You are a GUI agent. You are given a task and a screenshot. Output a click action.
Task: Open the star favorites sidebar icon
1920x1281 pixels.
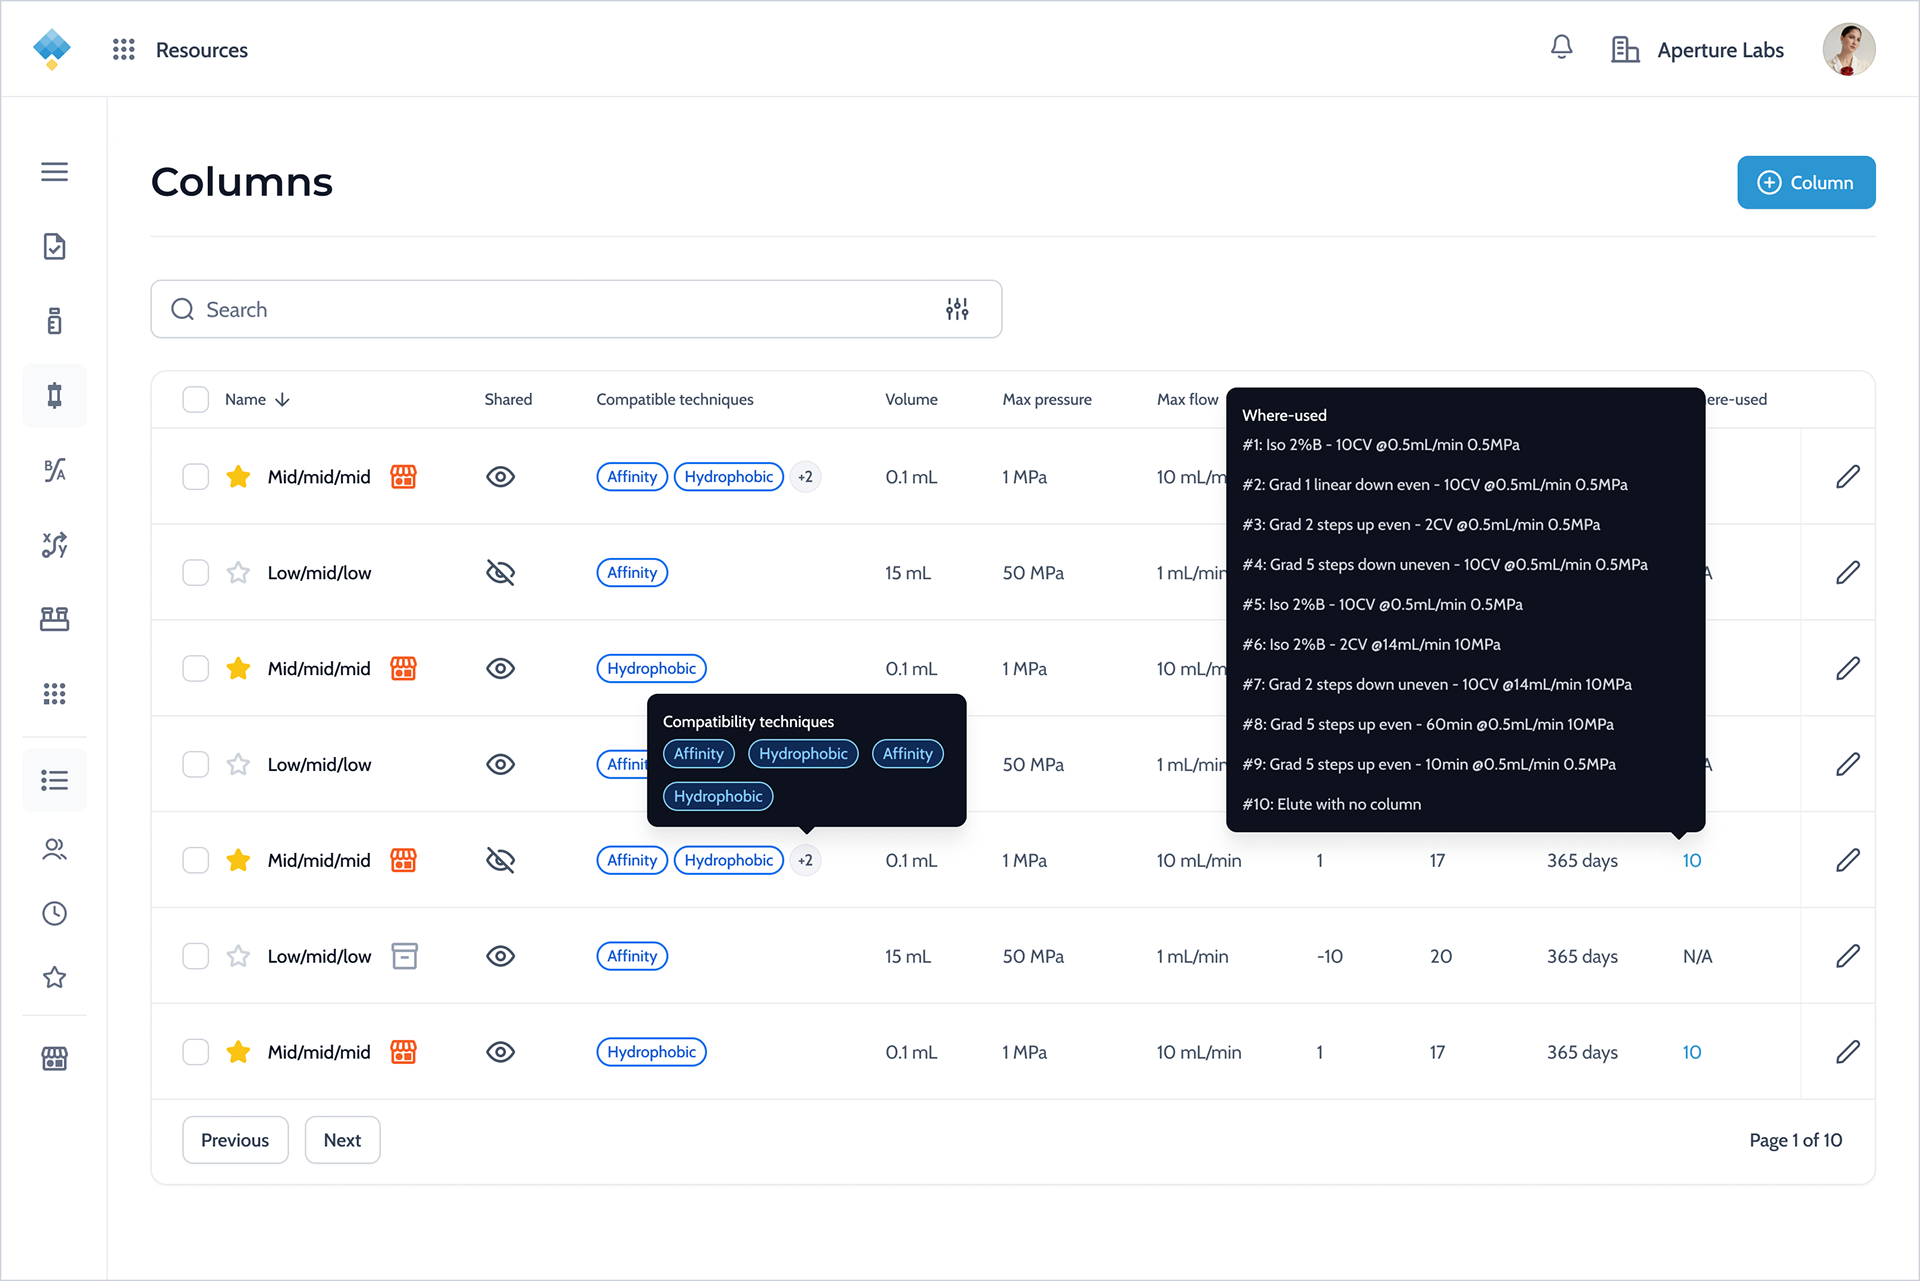[x=54, y=977]
